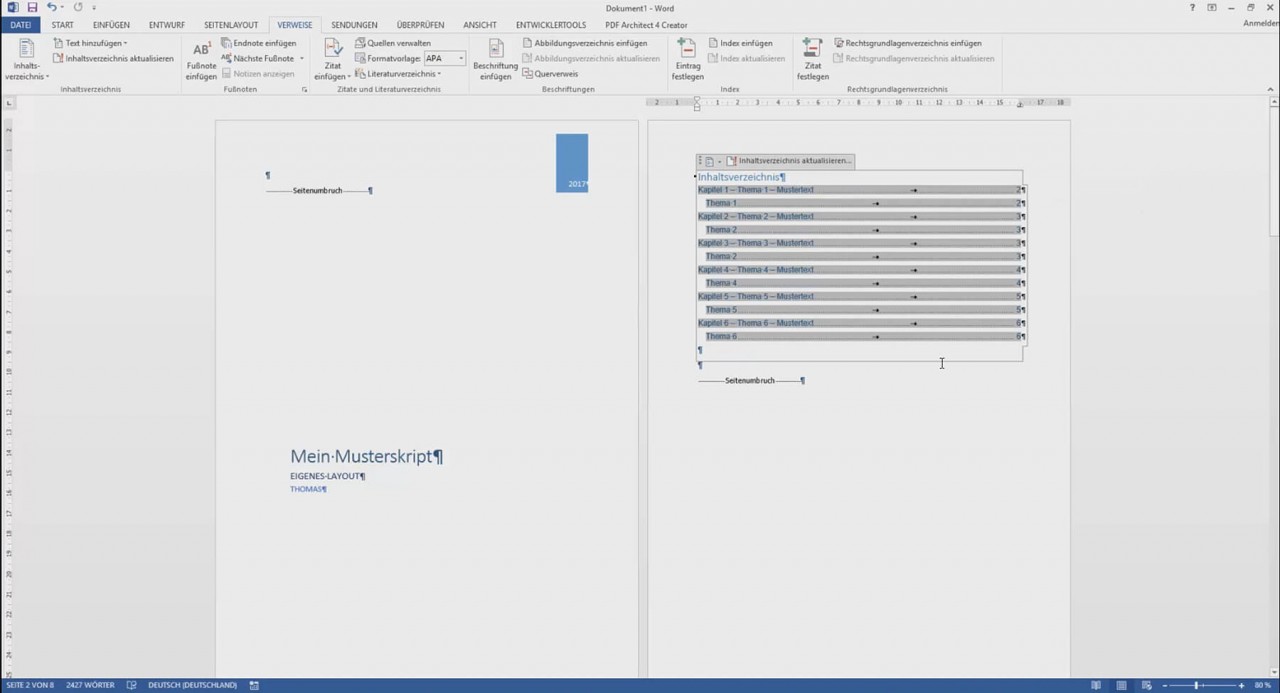Insert a footnote using Fußnote einfügen
This screenshot has width=1280, height=693.
[200, 58]
